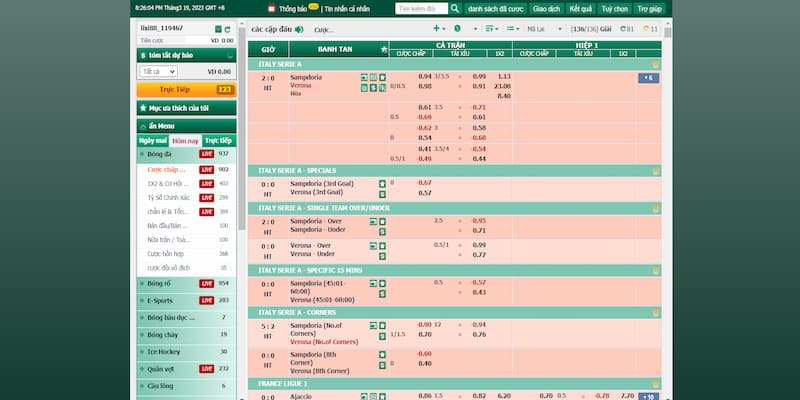Viewport: 800px width, 400px height.
Task: Switch to Hôm nay tab
Action: (x=185, y=141)
